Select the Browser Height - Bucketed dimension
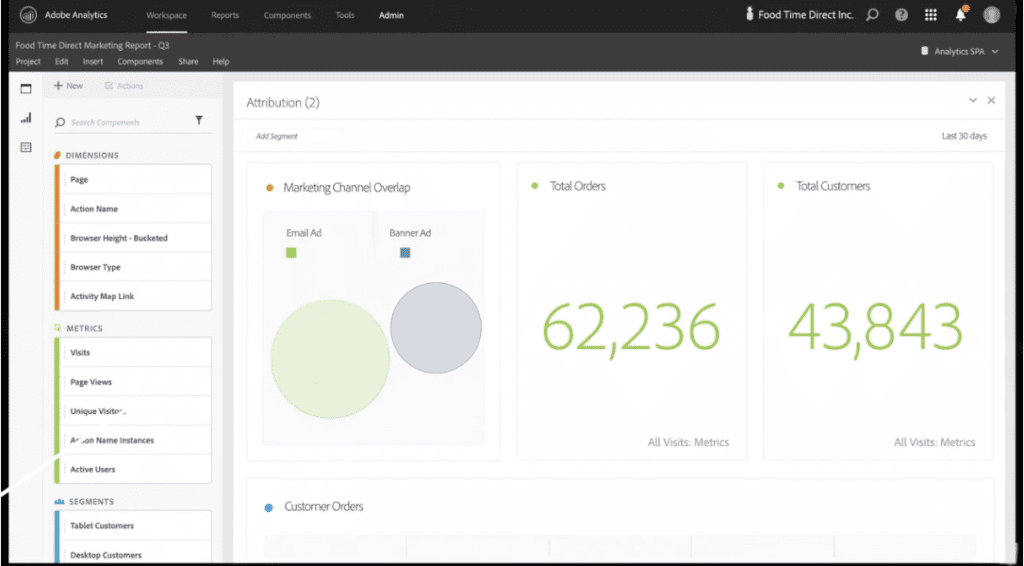Image resolution: width=1024 pixels, height=566 pixels. click(x=136, y=238)
